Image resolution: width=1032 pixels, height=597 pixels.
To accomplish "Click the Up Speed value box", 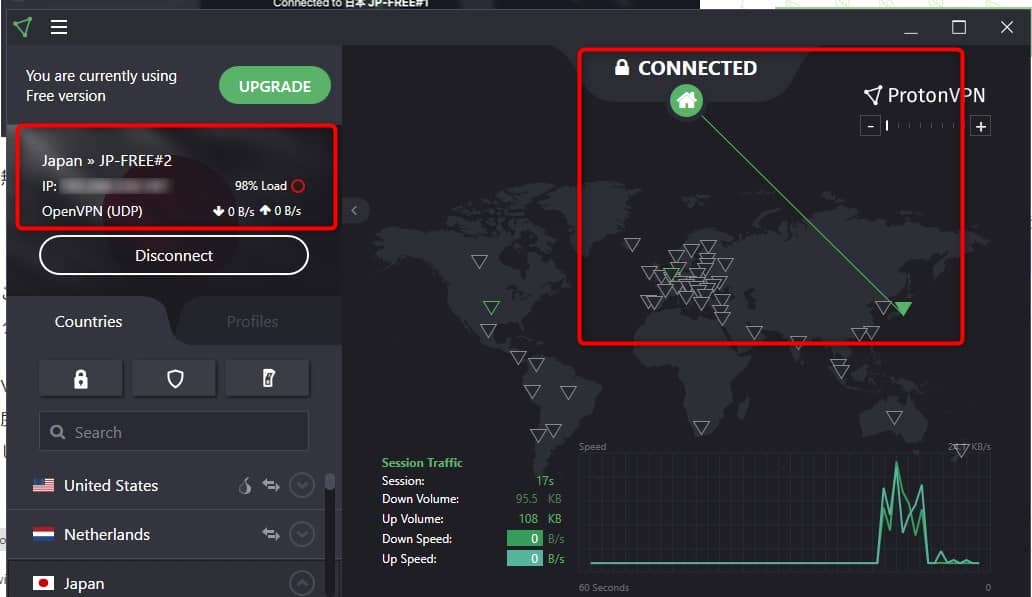I will tap(525, 558).
